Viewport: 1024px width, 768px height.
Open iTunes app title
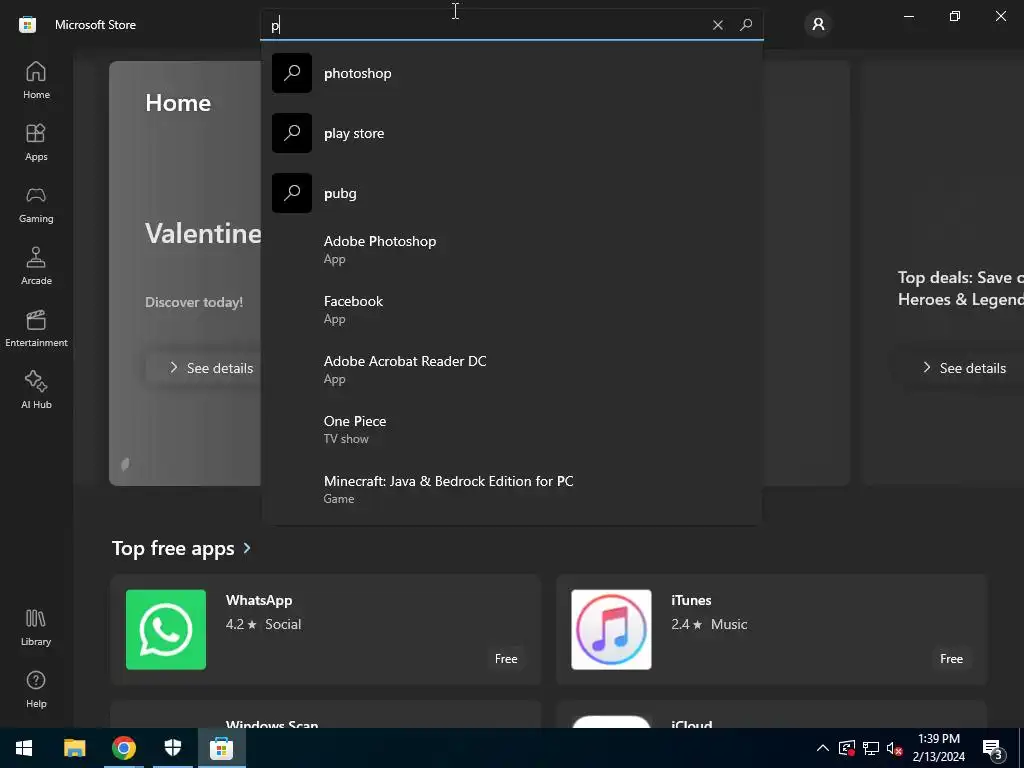[691, 600]
